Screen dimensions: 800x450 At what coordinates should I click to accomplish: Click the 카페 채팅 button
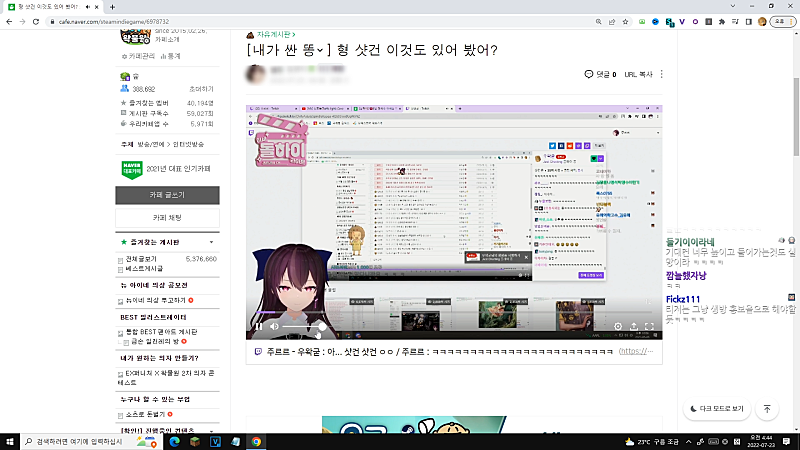(x=167, y=218)
